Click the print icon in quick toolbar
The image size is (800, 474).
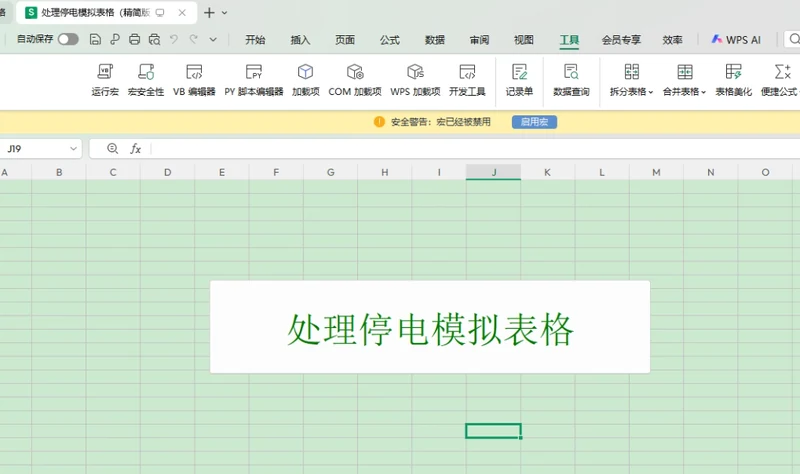click(134, 39)
